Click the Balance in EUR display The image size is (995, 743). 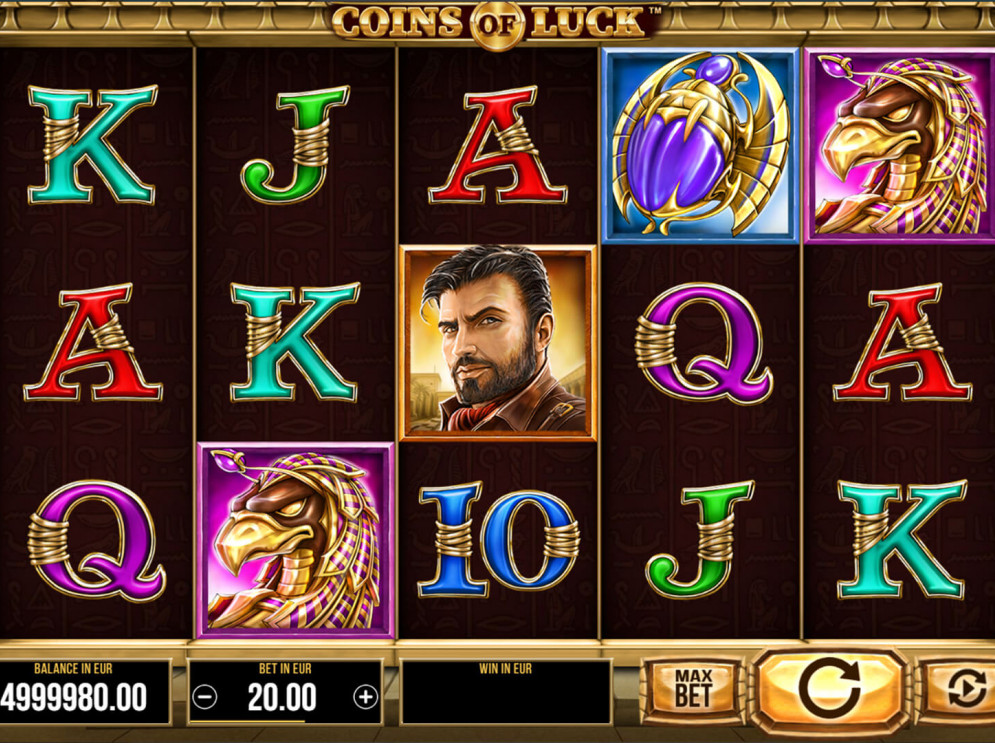point(85,692)
